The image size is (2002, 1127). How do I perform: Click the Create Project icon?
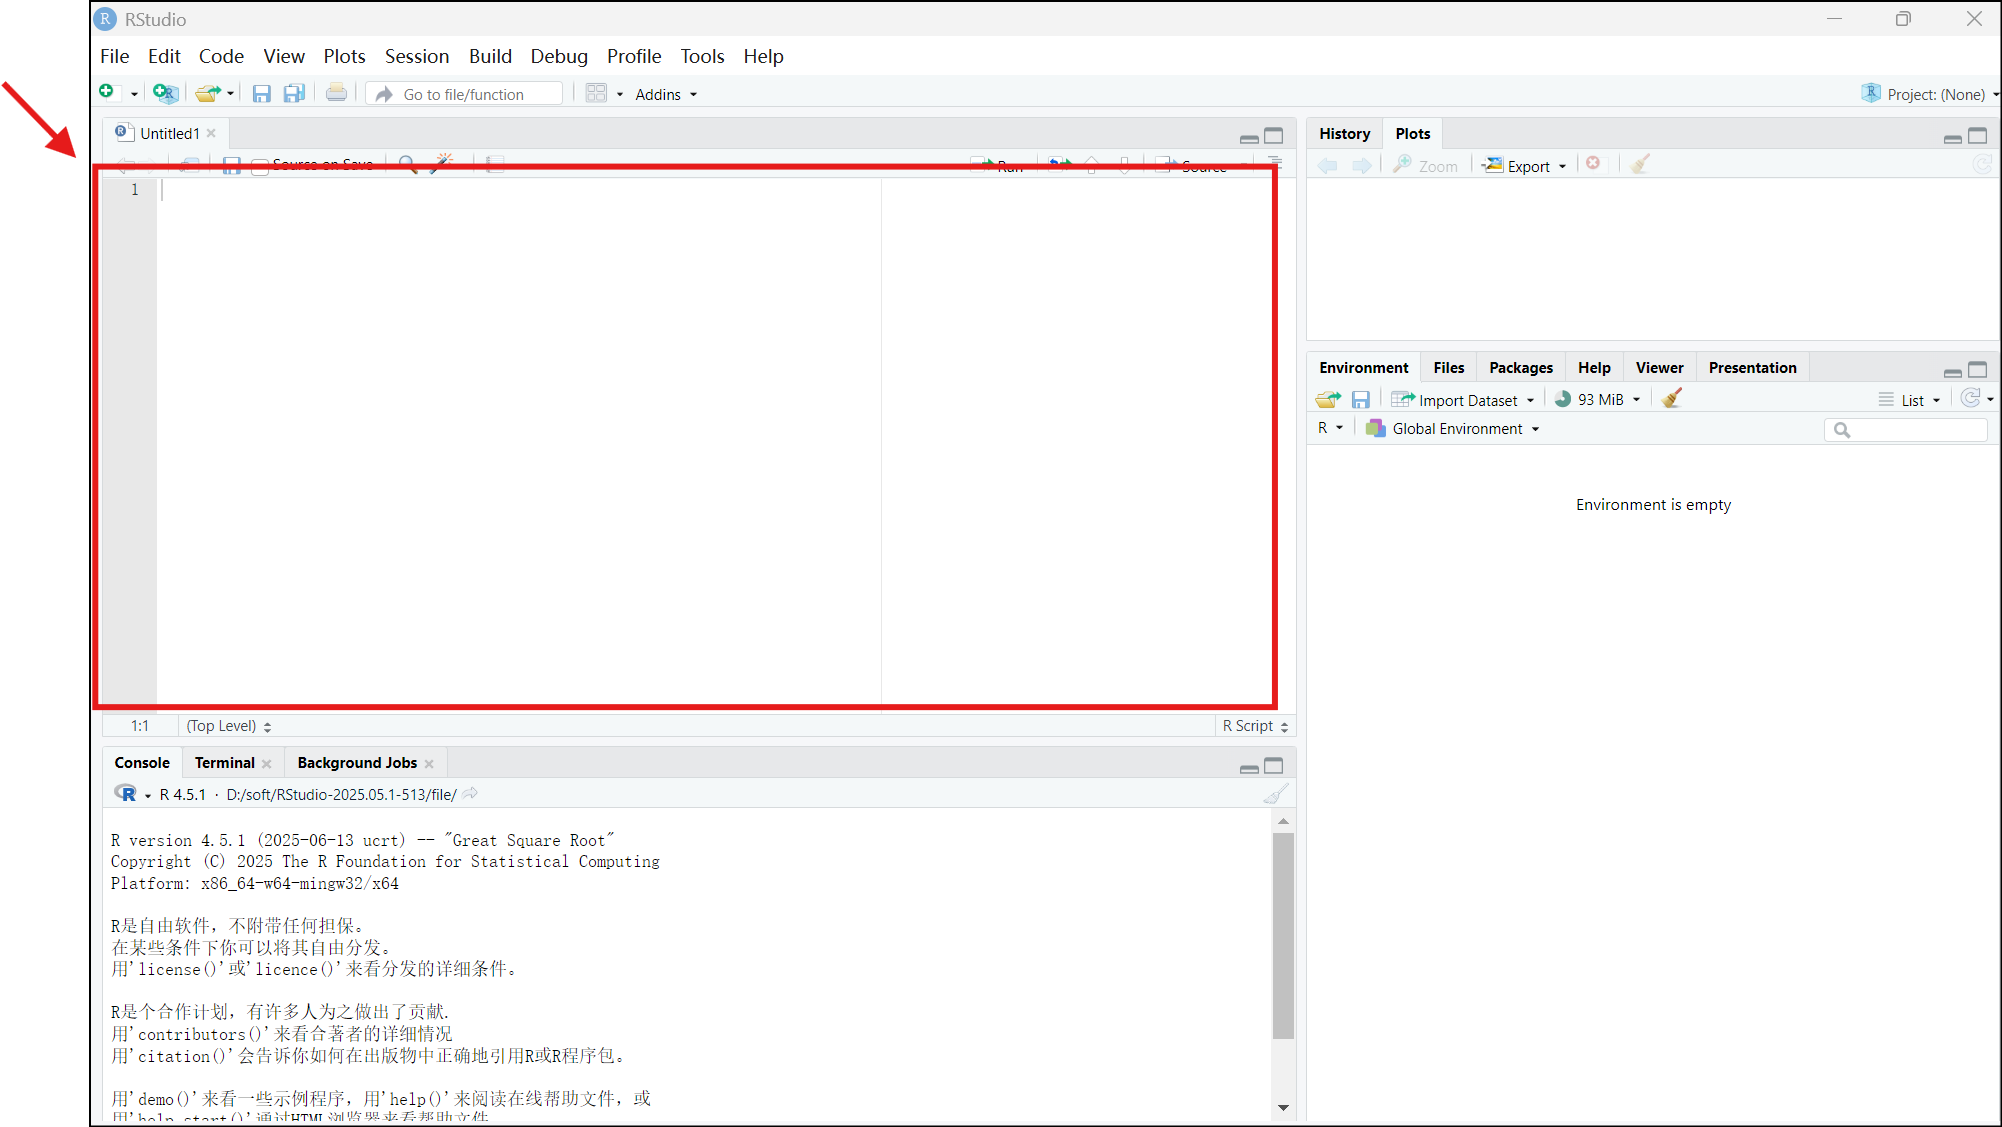(165, 93)
